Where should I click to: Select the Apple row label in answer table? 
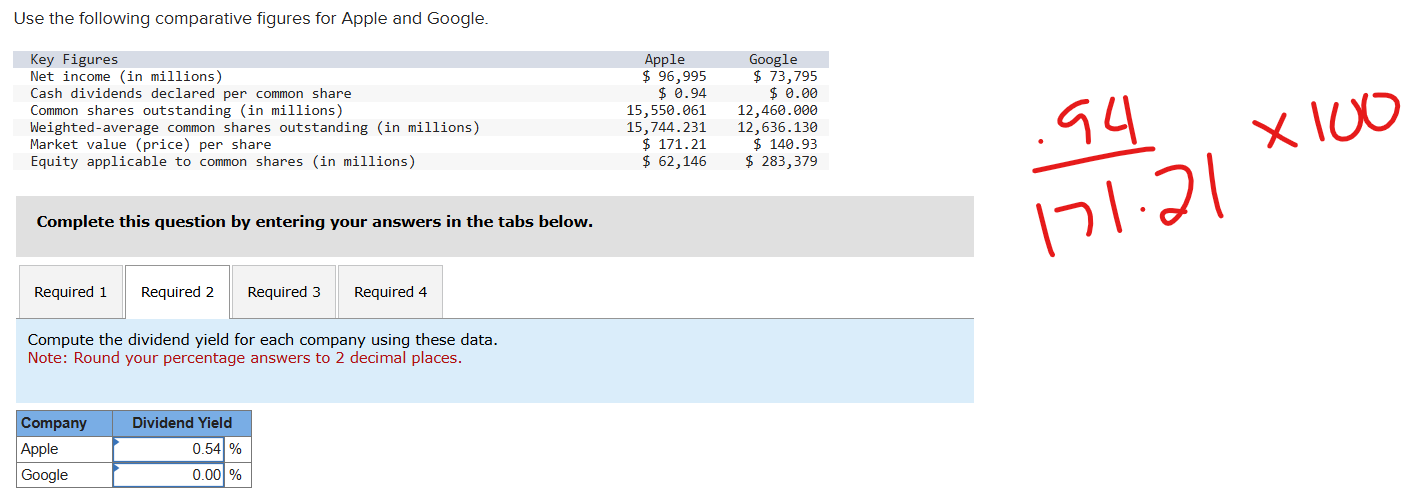pos(40,449)
